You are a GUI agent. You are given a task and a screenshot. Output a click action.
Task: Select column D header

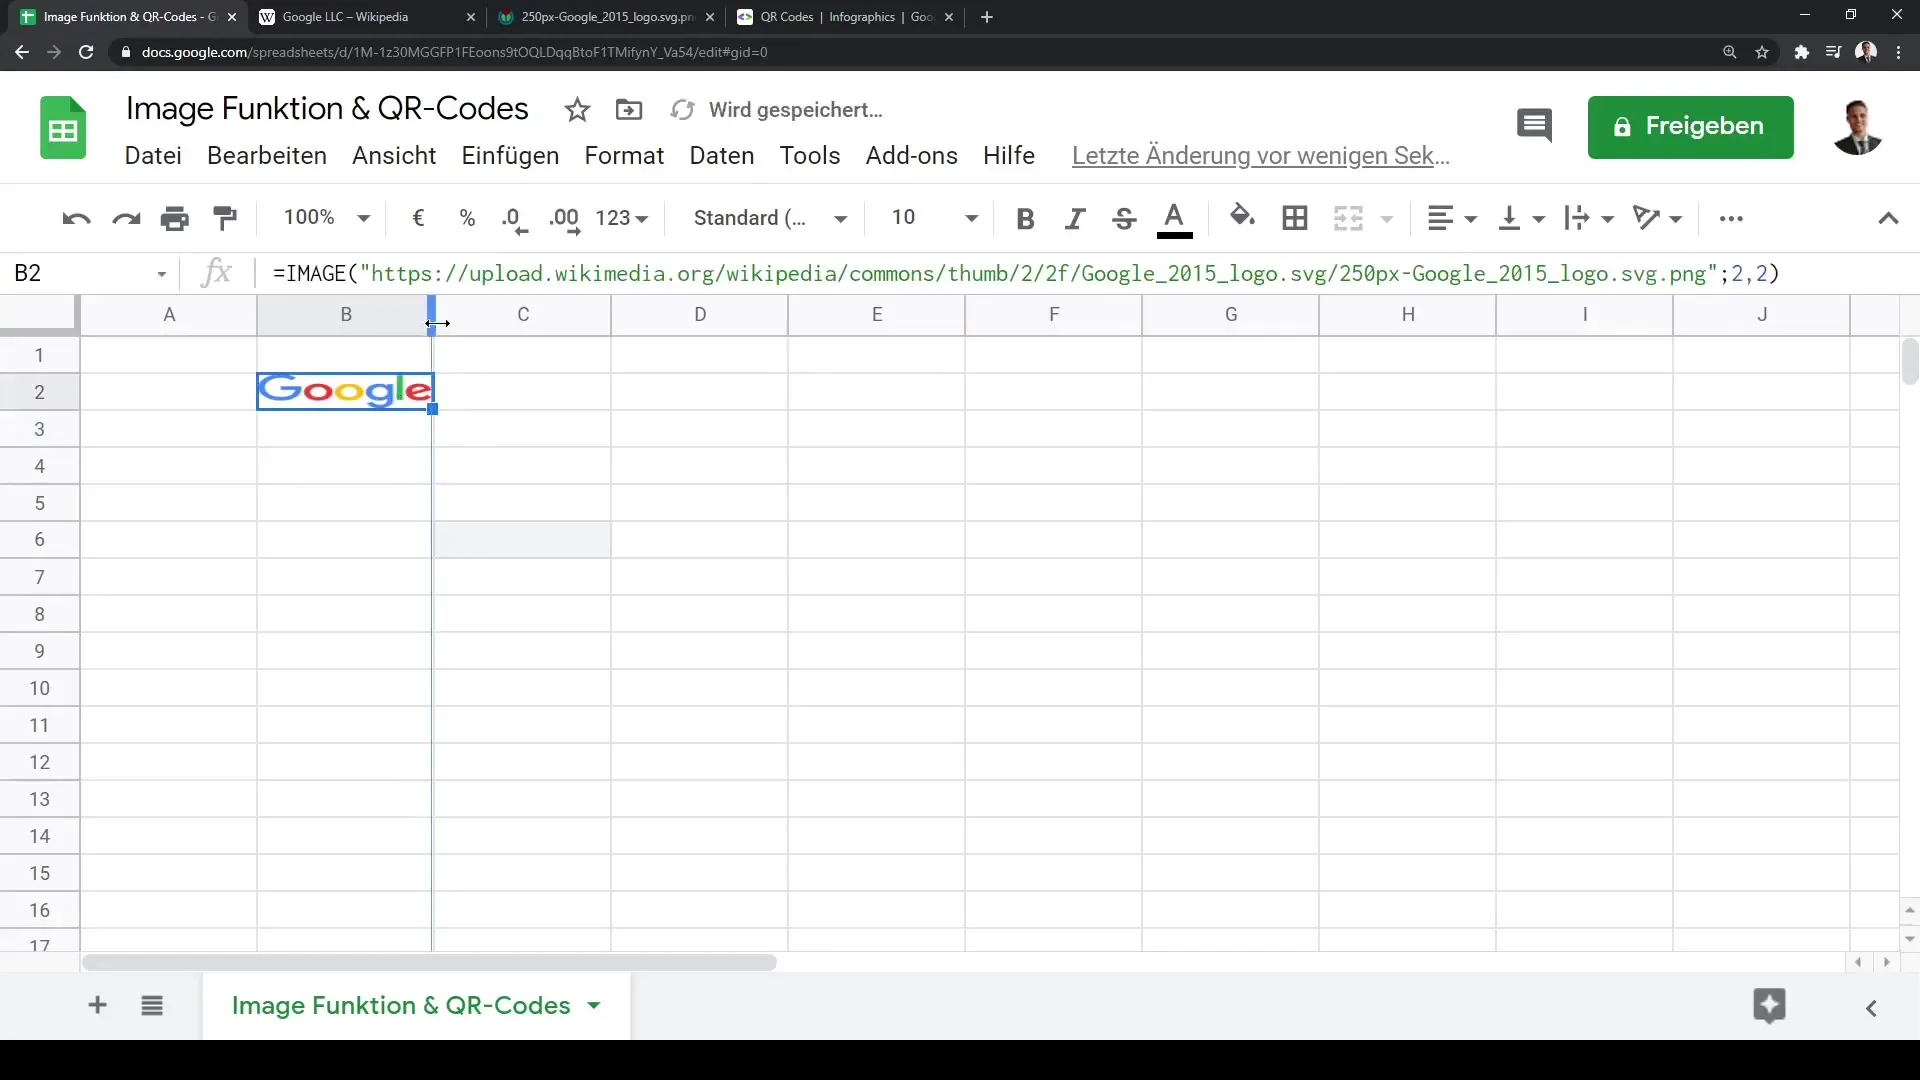700,315
